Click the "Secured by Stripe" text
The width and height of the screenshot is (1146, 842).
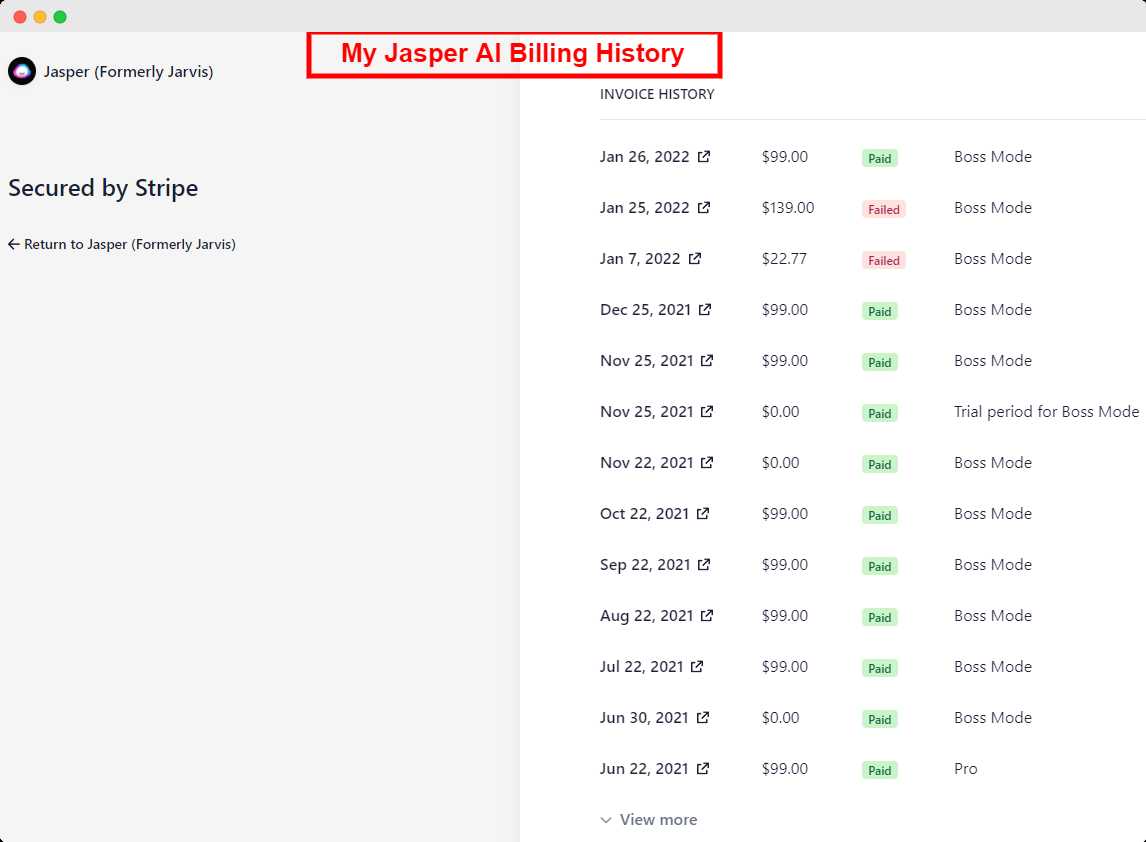pos(103,188)
